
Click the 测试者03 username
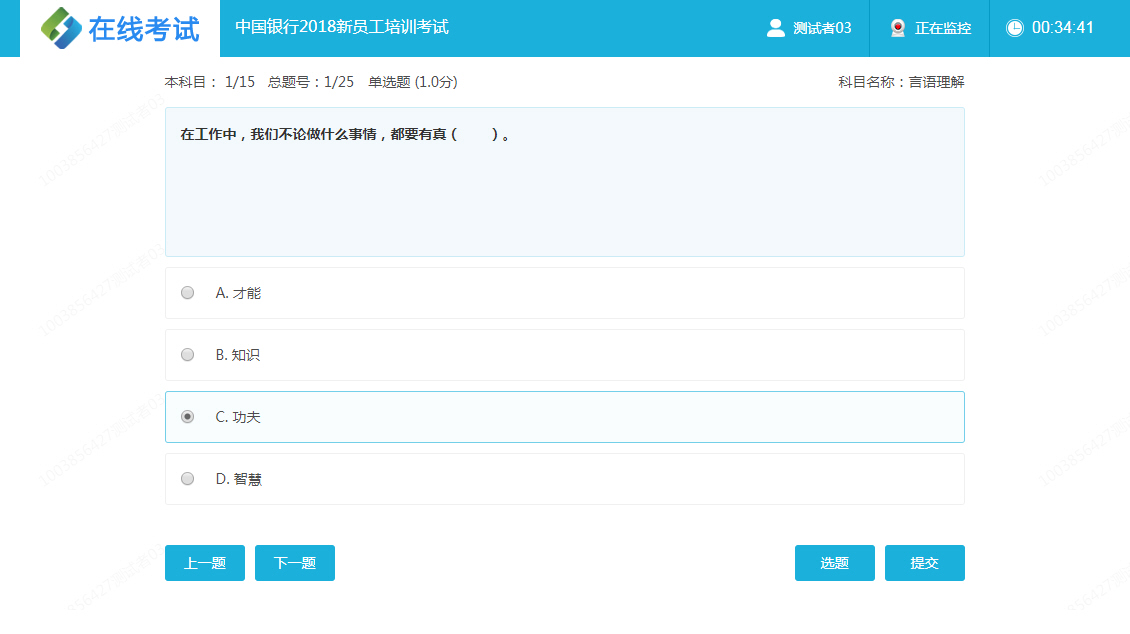822,28
